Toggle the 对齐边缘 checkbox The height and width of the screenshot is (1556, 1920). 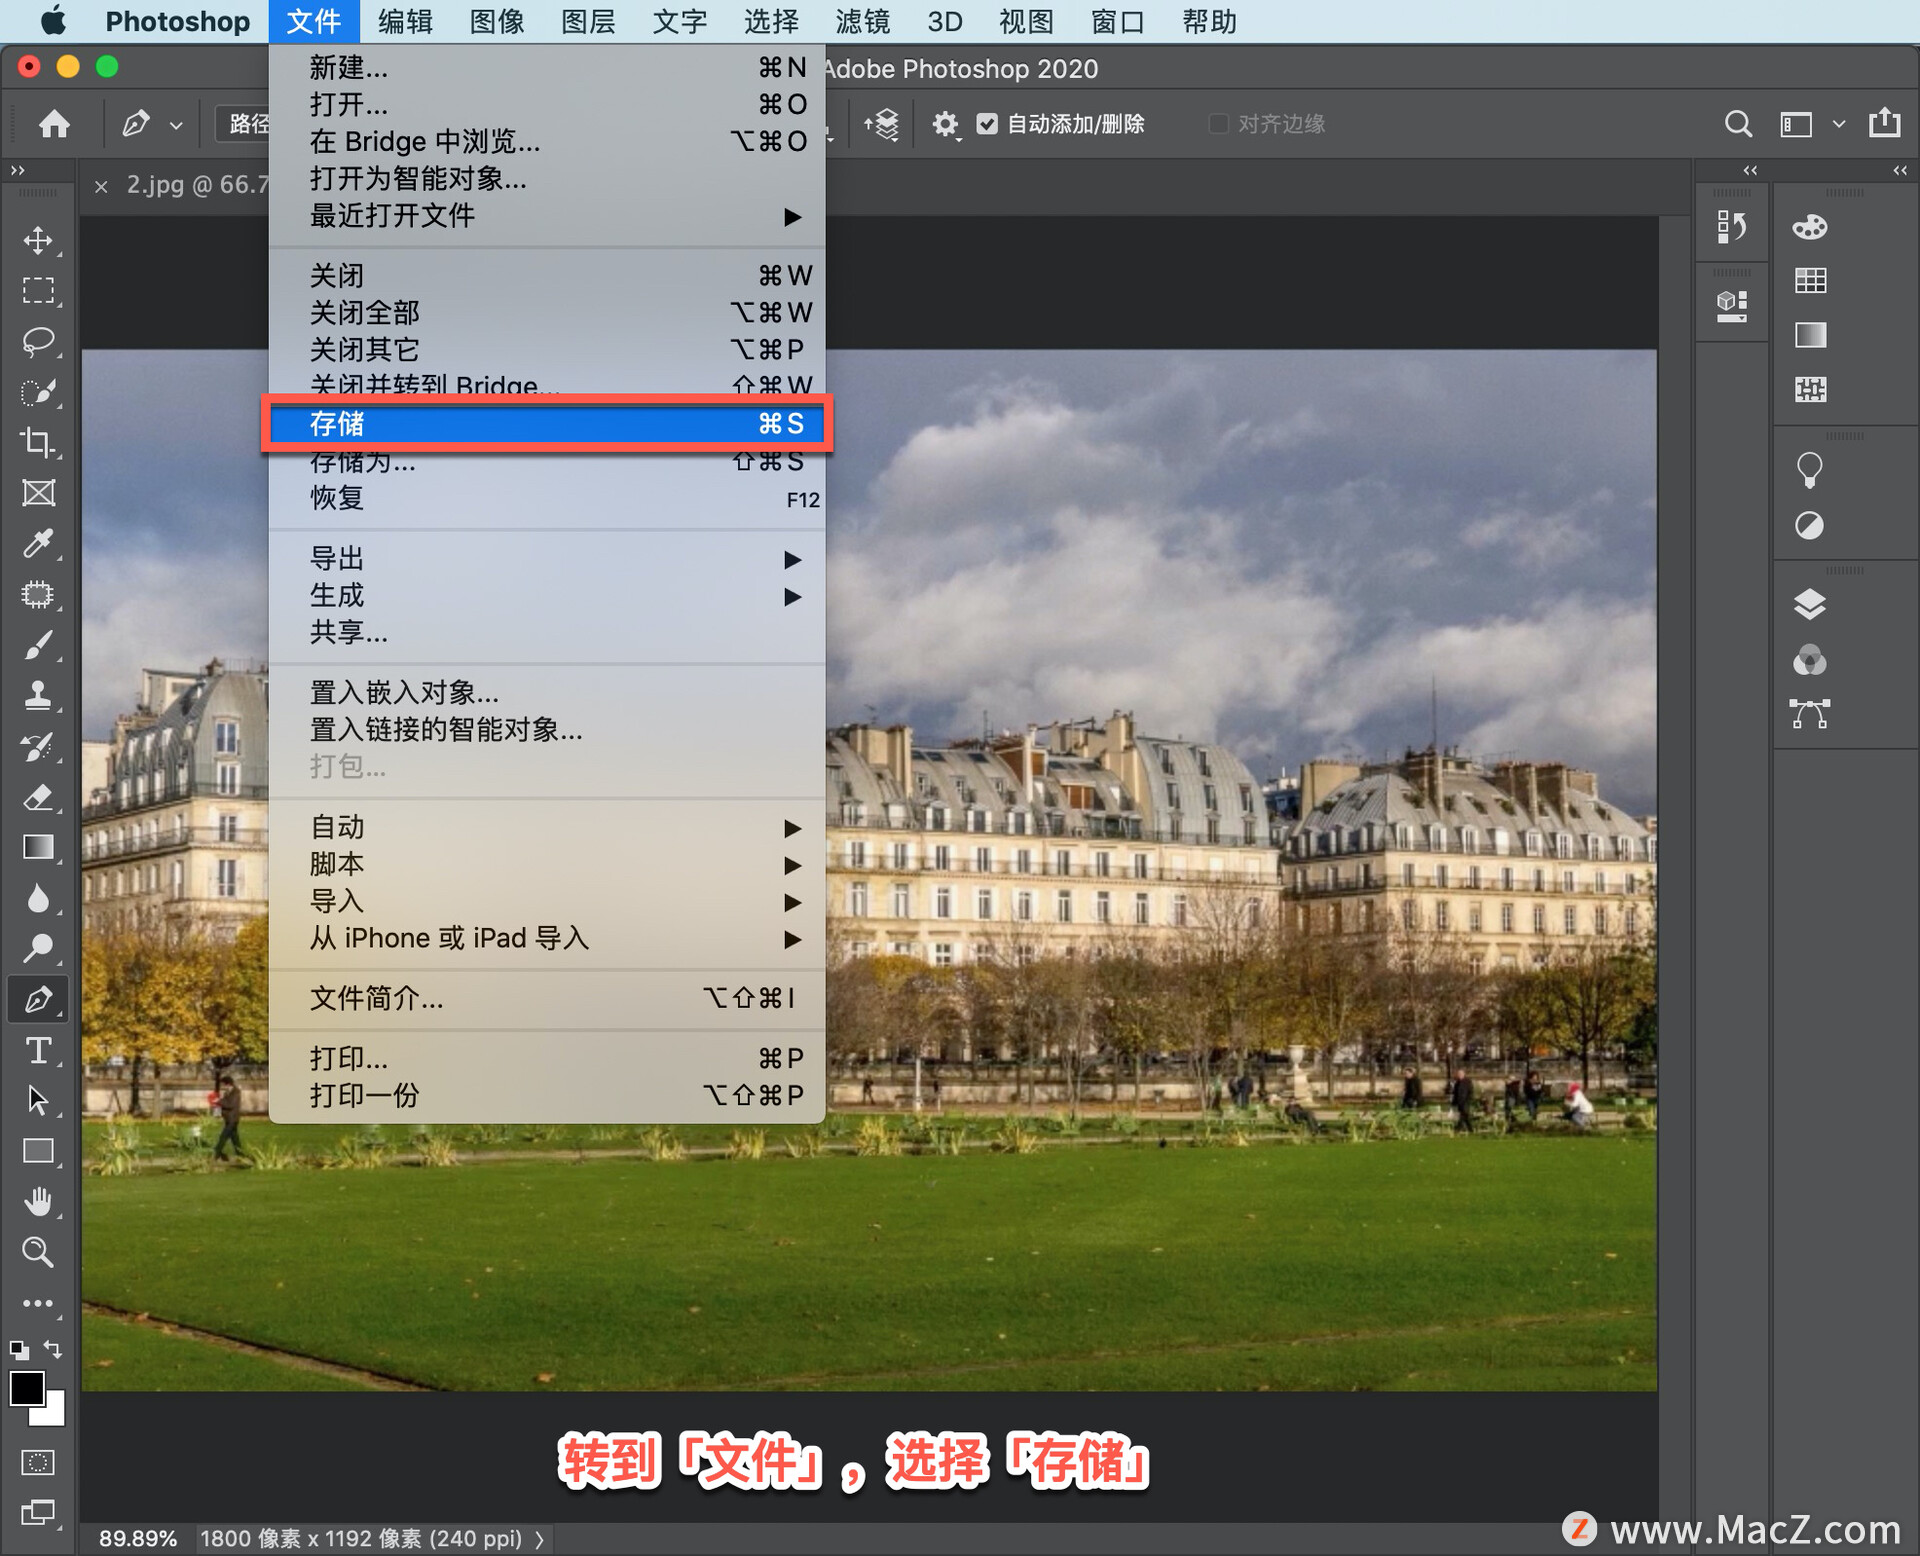[1218, 124]
